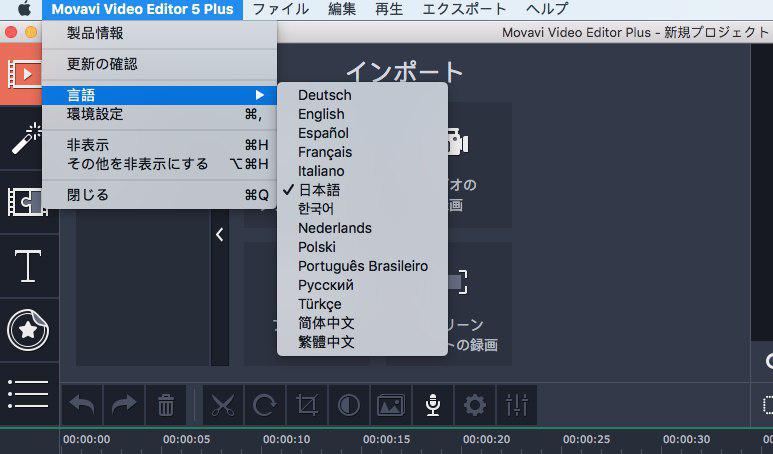
Task: Select Polski language
Action: pyautogui.click(x=362, y=247)
